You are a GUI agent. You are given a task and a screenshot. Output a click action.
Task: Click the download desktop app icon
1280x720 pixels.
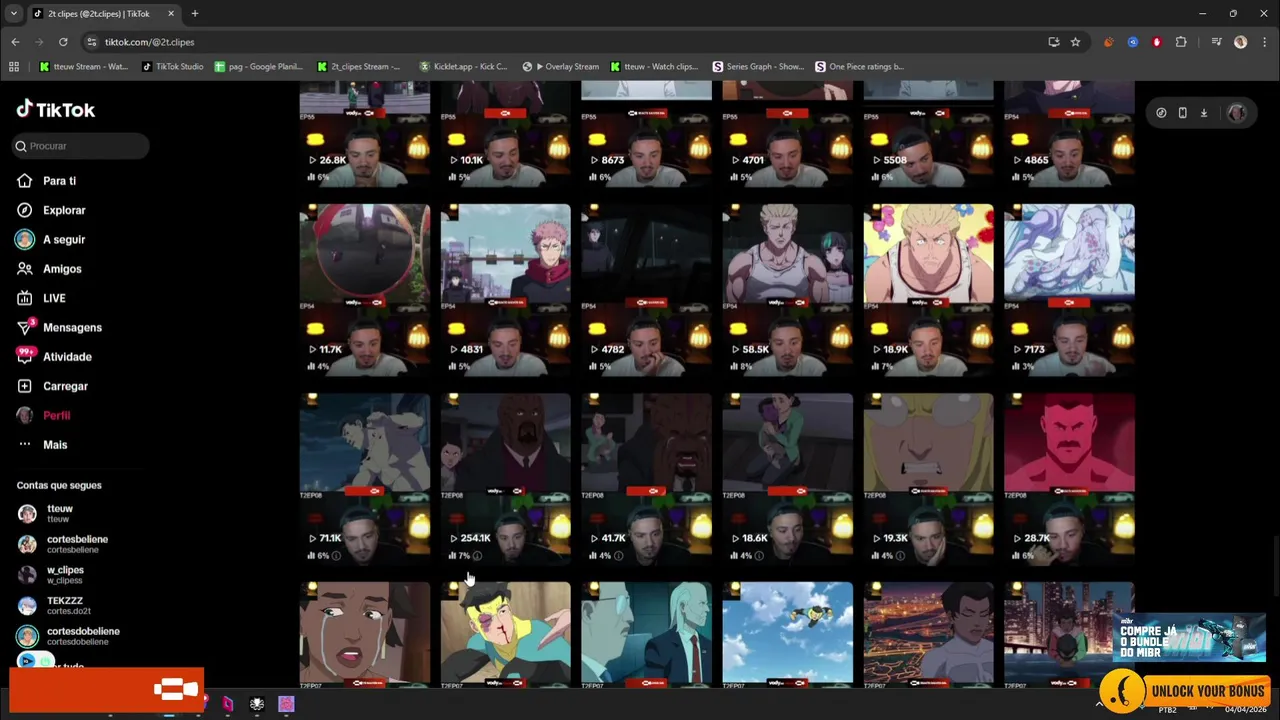(1204, 113)
